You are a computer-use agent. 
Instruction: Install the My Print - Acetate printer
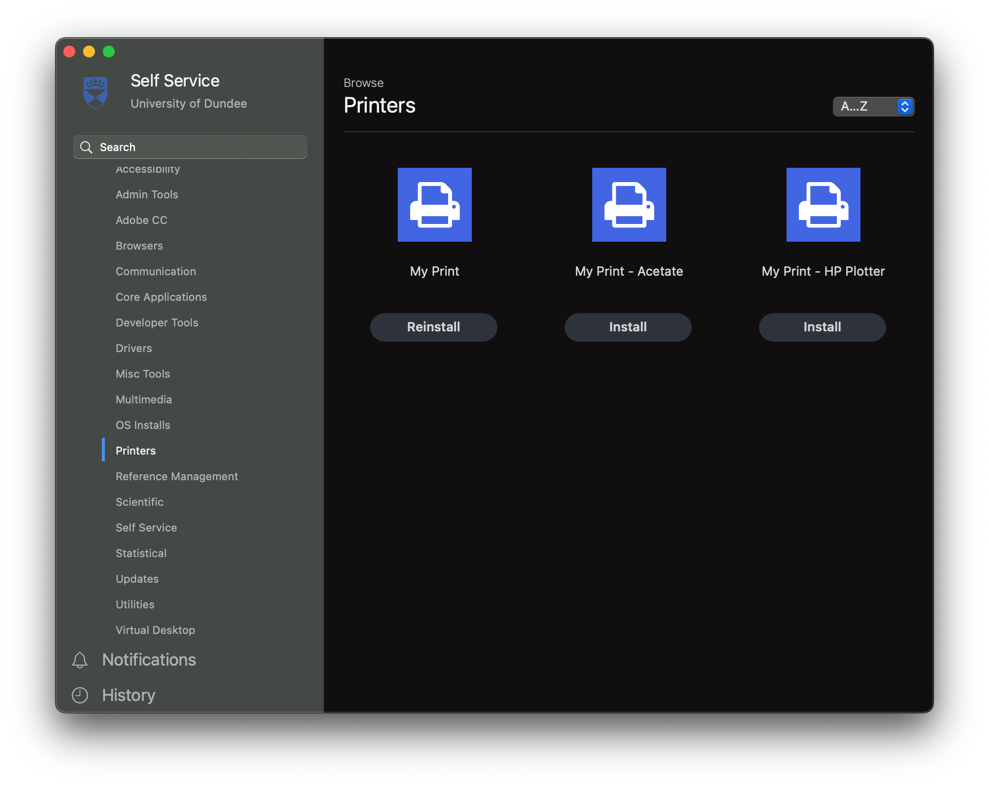[628, 327]
